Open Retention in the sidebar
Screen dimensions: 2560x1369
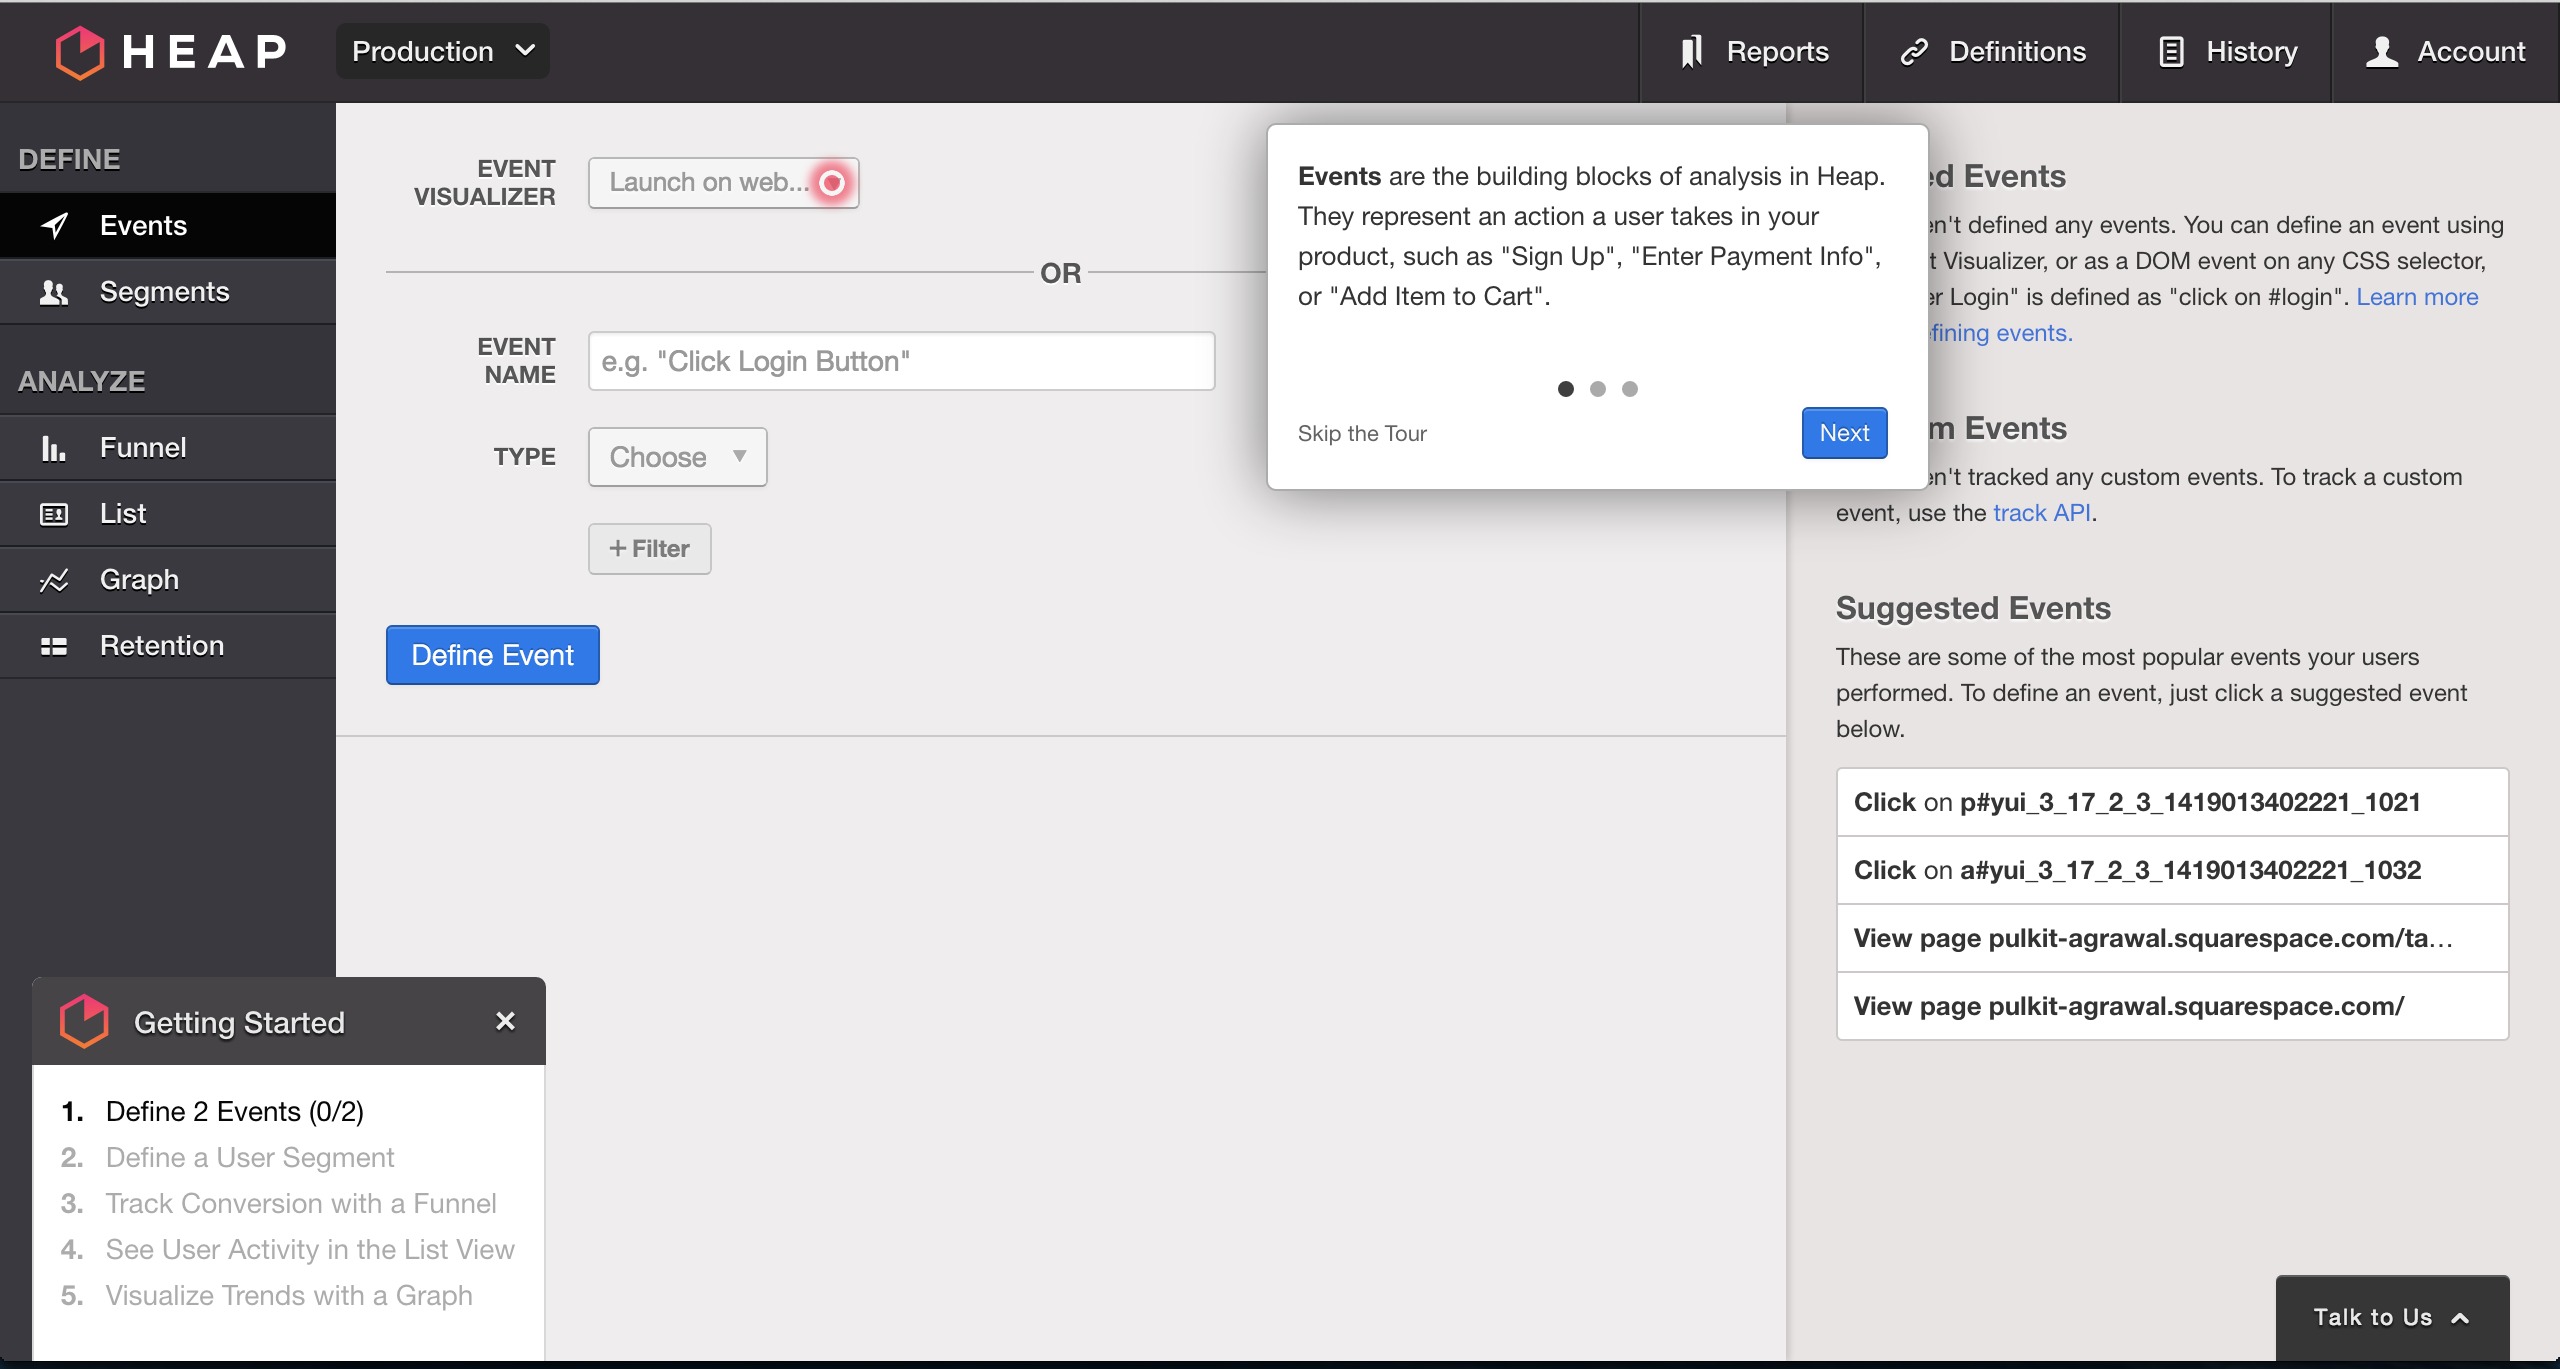click(162, 646)
